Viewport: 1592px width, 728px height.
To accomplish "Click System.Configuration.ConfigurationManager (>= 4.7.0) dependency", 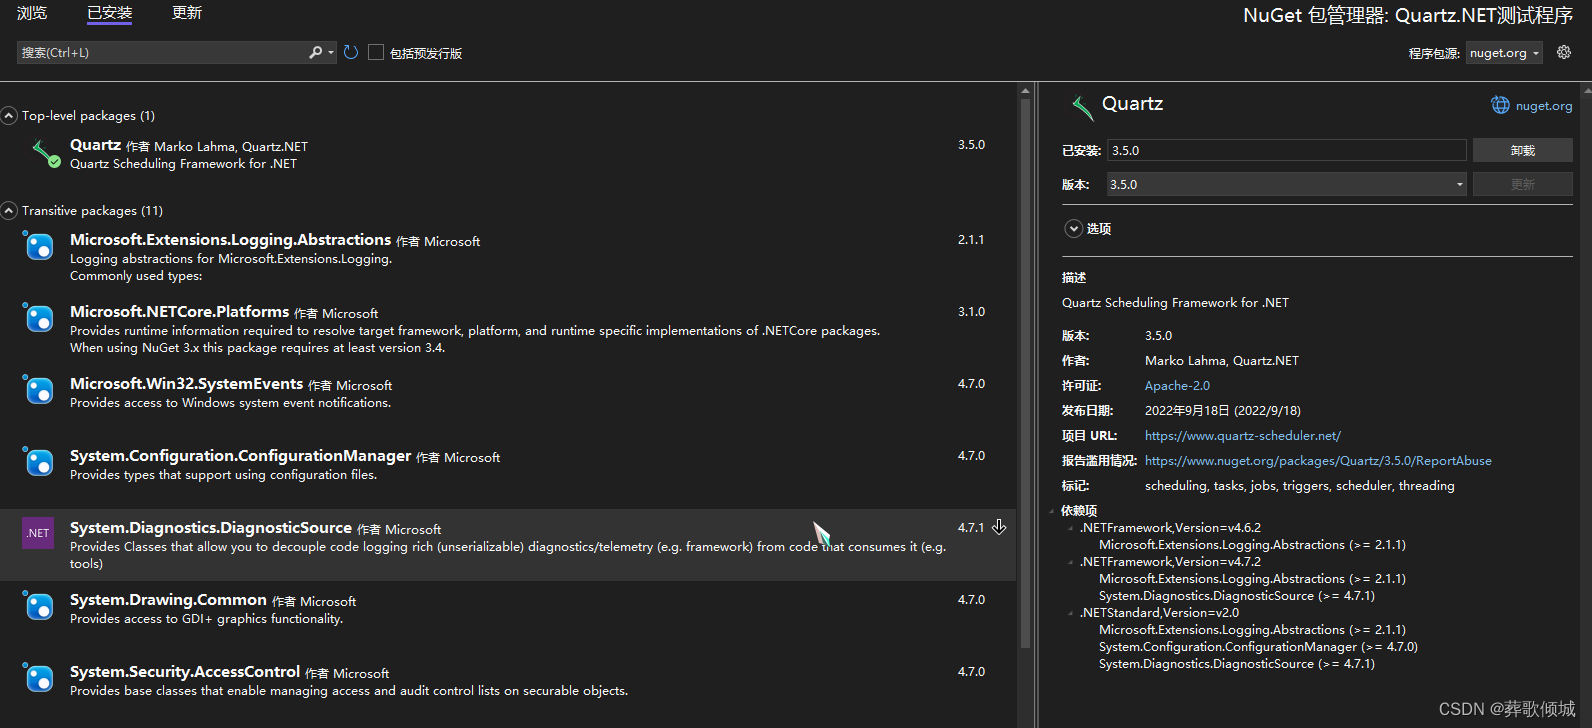I will click(1258, 647).
